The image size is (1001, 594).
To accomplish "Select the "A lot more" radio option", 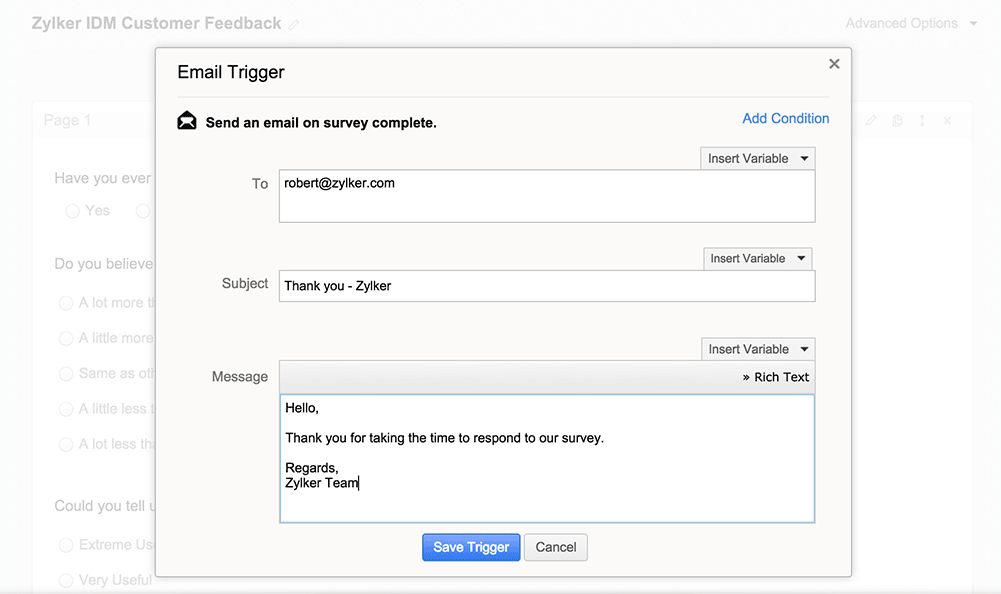I will [x=66, y=303].
